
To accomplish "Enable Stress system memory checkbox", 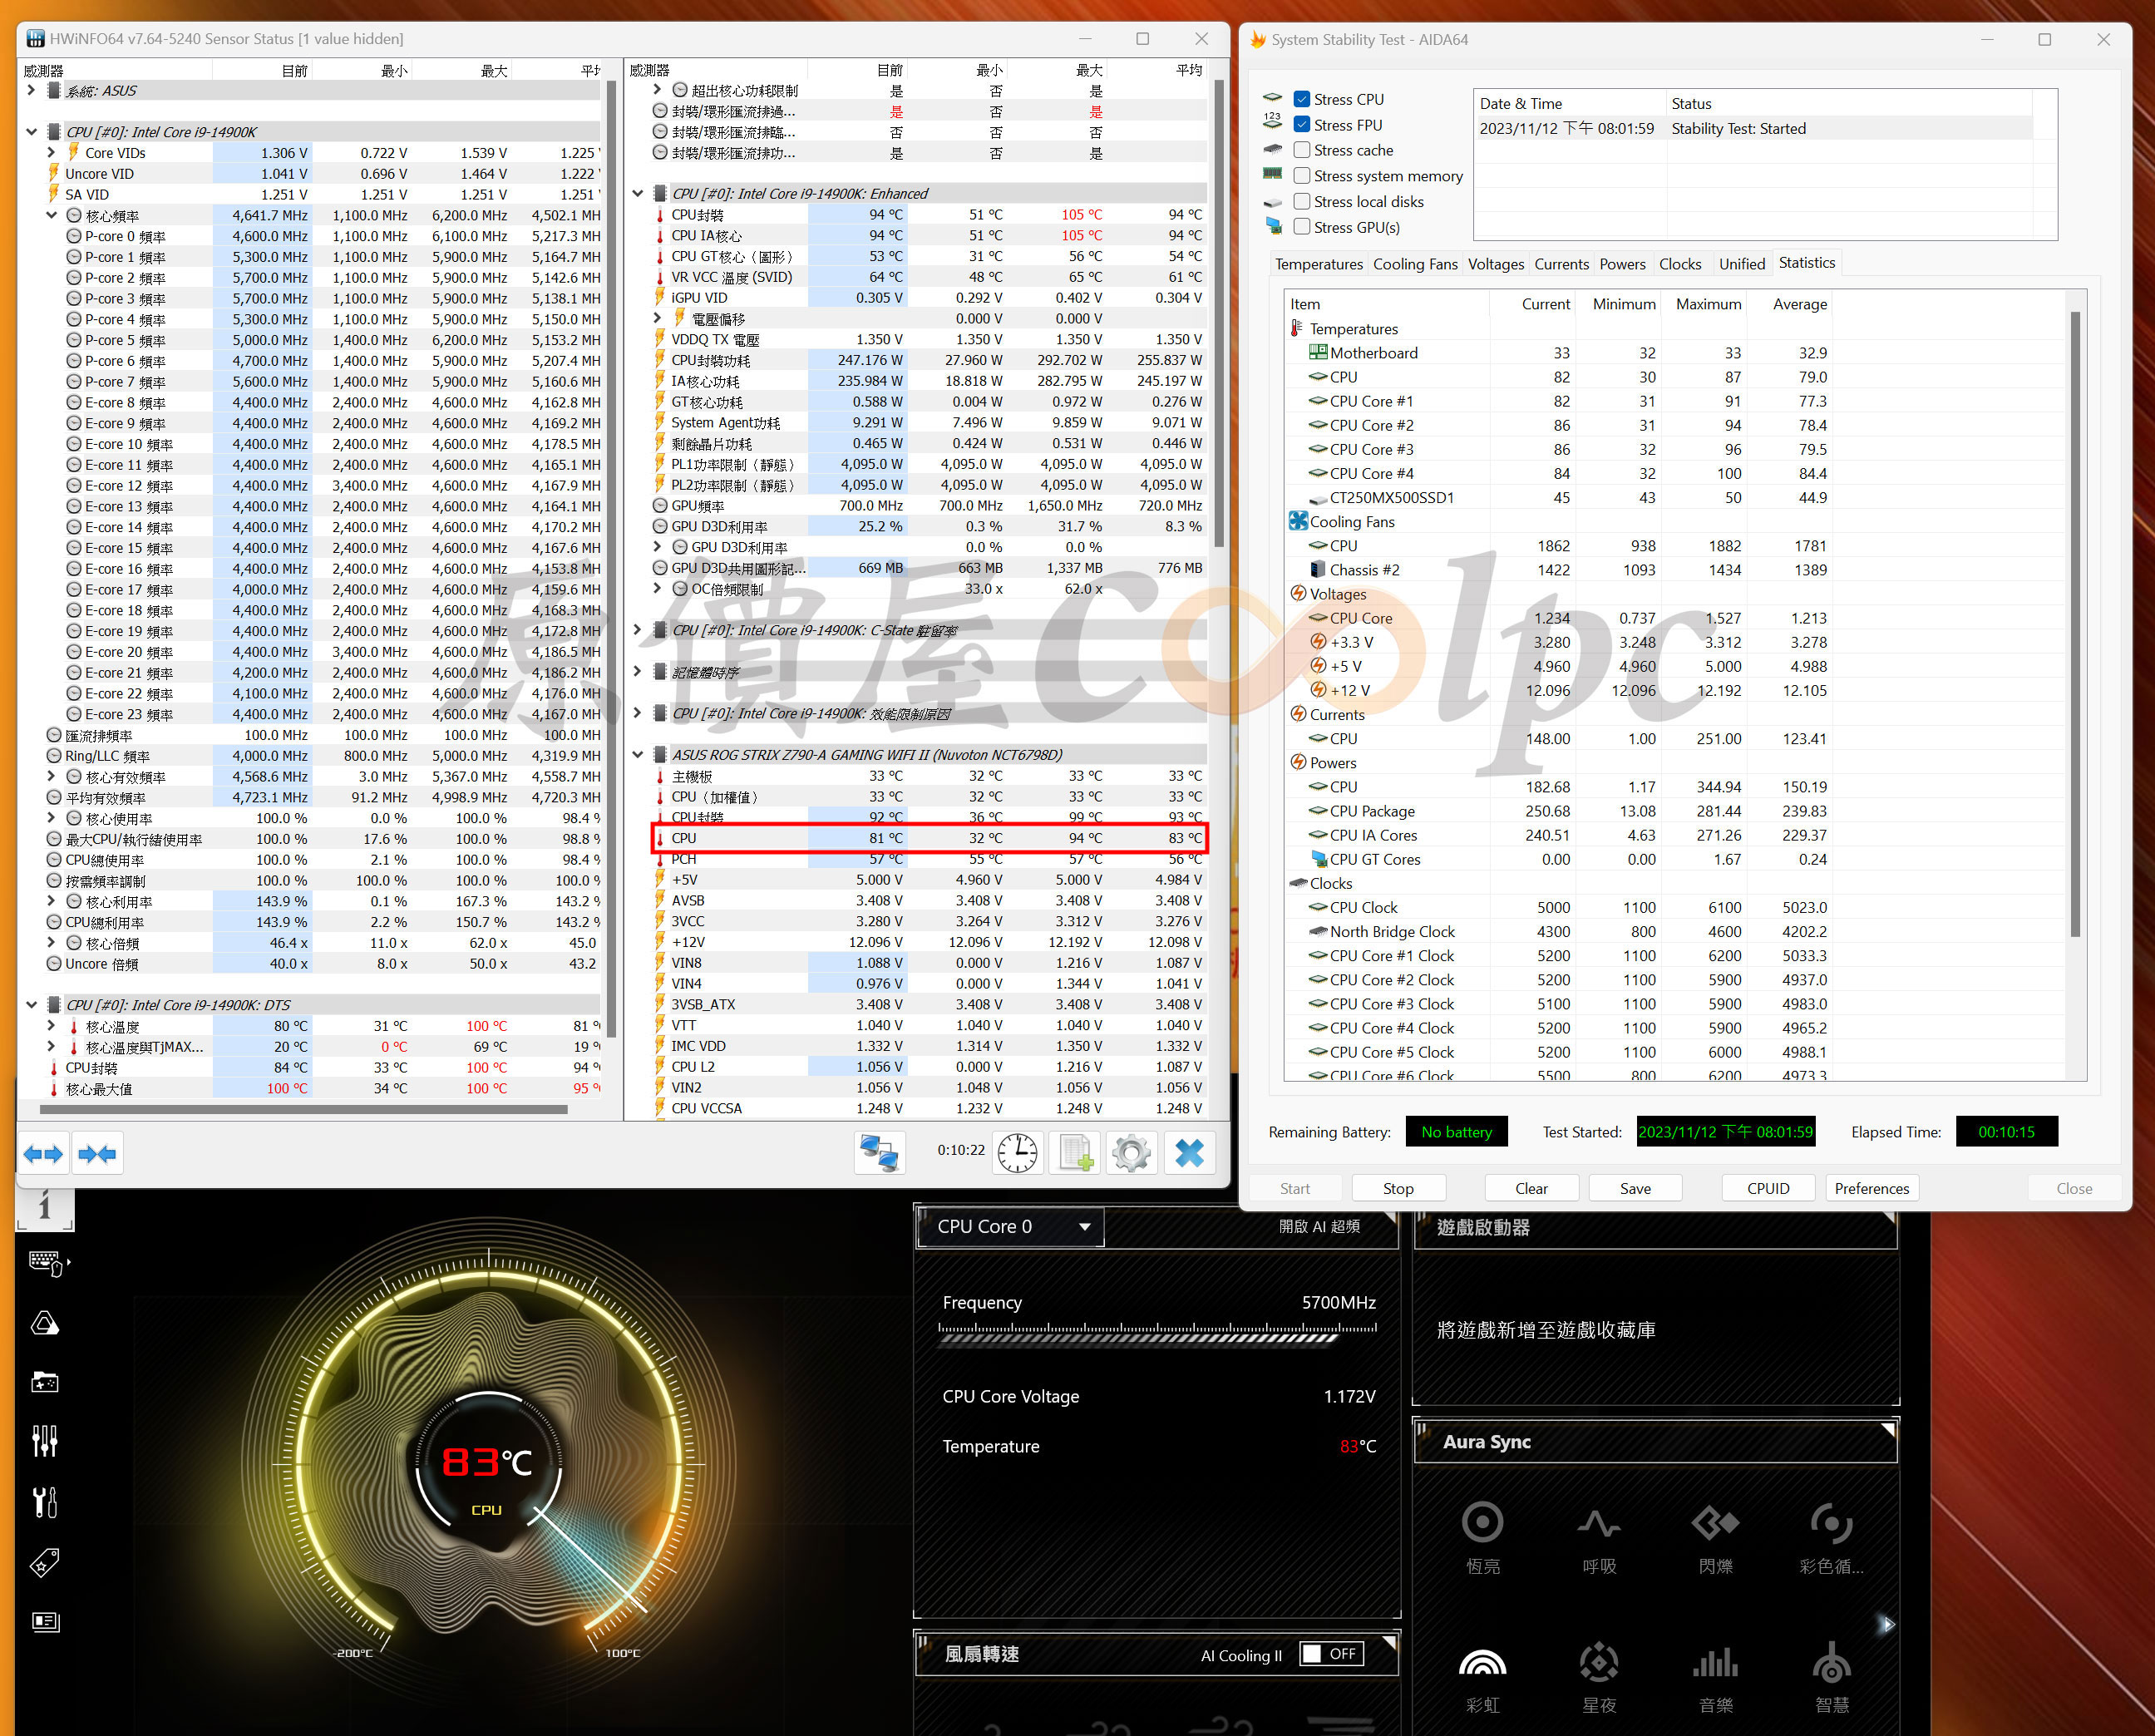I will tap(1302, 176).
